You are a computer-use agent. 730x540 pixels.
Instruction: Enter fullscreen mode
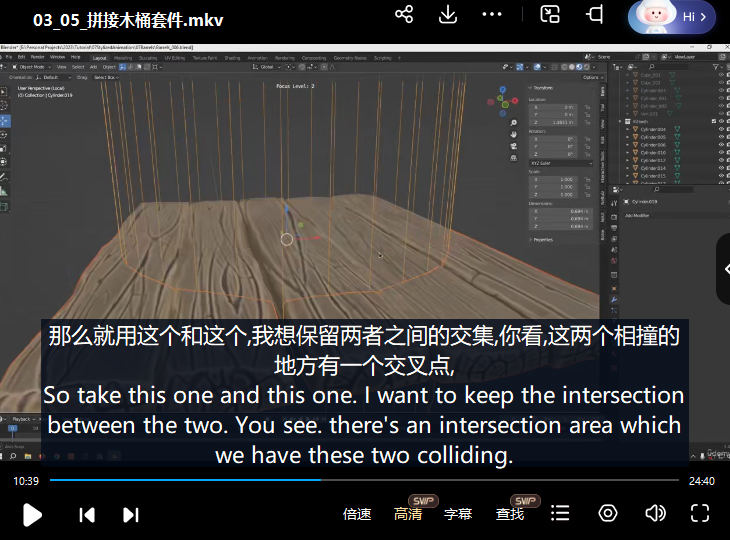point(700,513)
